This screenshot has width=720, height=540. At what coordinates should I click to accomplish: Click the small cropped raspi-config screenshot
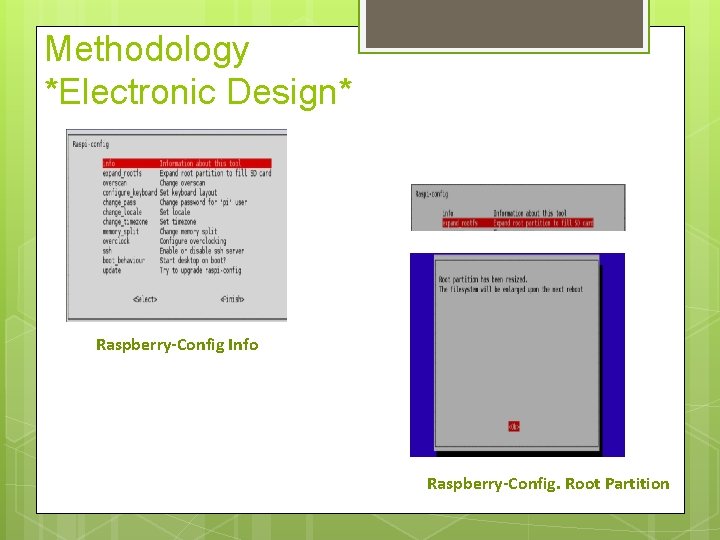518,208
